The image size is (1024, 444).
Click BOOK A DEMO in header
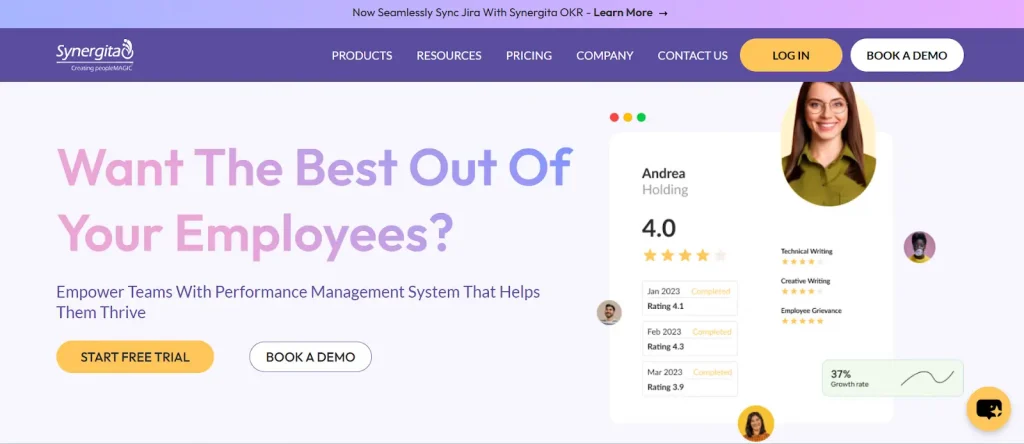[x=906, y=56]
